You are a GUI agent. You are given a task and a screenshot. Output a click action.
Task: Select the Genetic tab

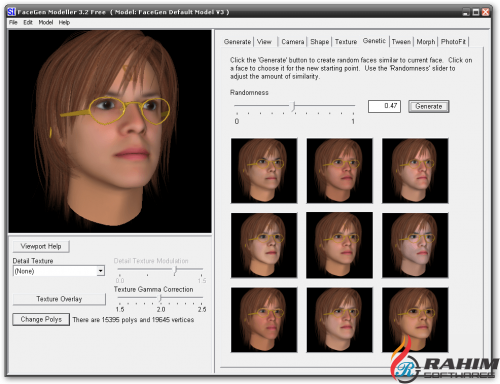click(374, 41)
